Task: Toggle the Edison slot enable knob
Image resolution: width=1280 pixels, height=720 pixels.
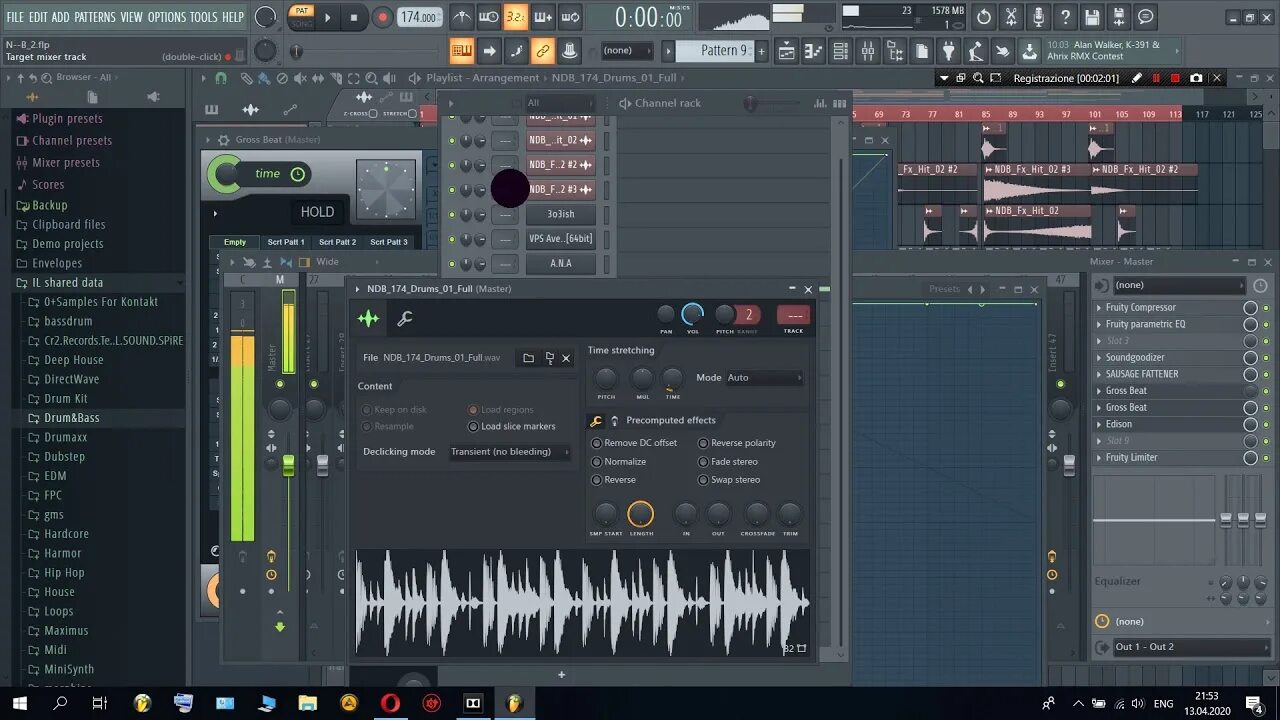Action: pos(1250,424)
